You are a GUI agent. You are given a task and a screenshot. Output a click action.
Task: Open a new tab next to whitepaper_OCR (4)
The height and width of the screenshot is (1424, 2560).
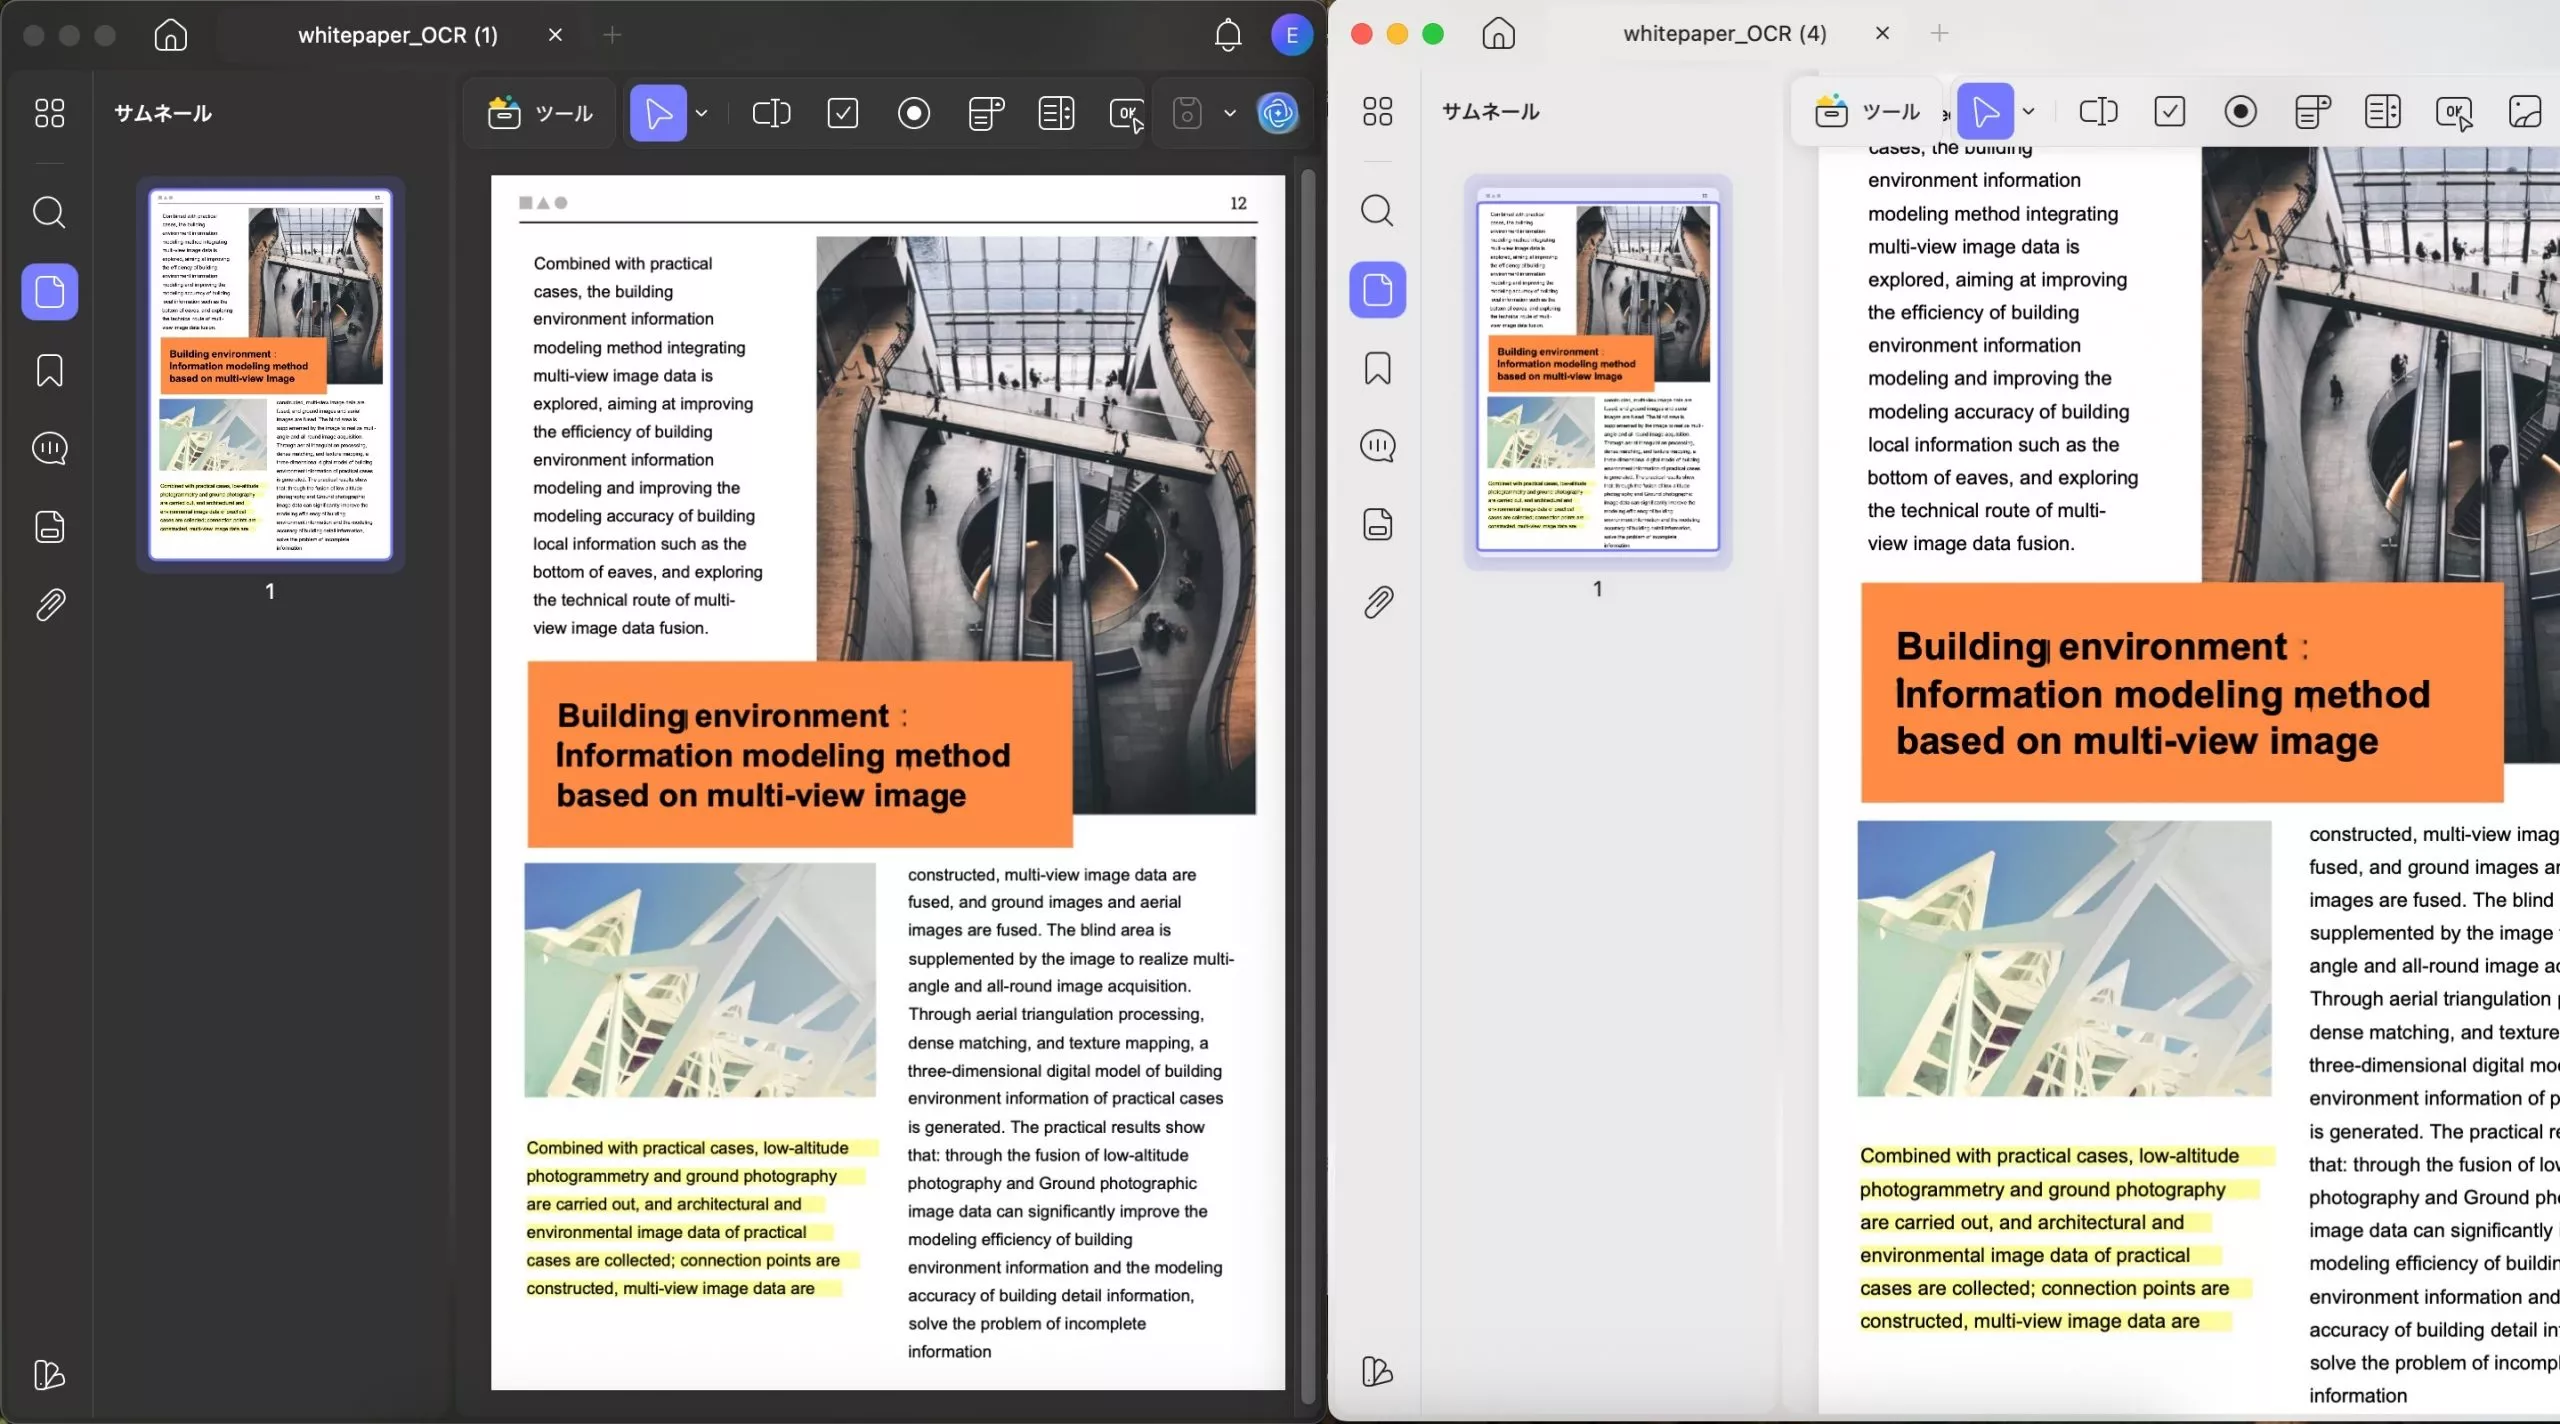1939,34
